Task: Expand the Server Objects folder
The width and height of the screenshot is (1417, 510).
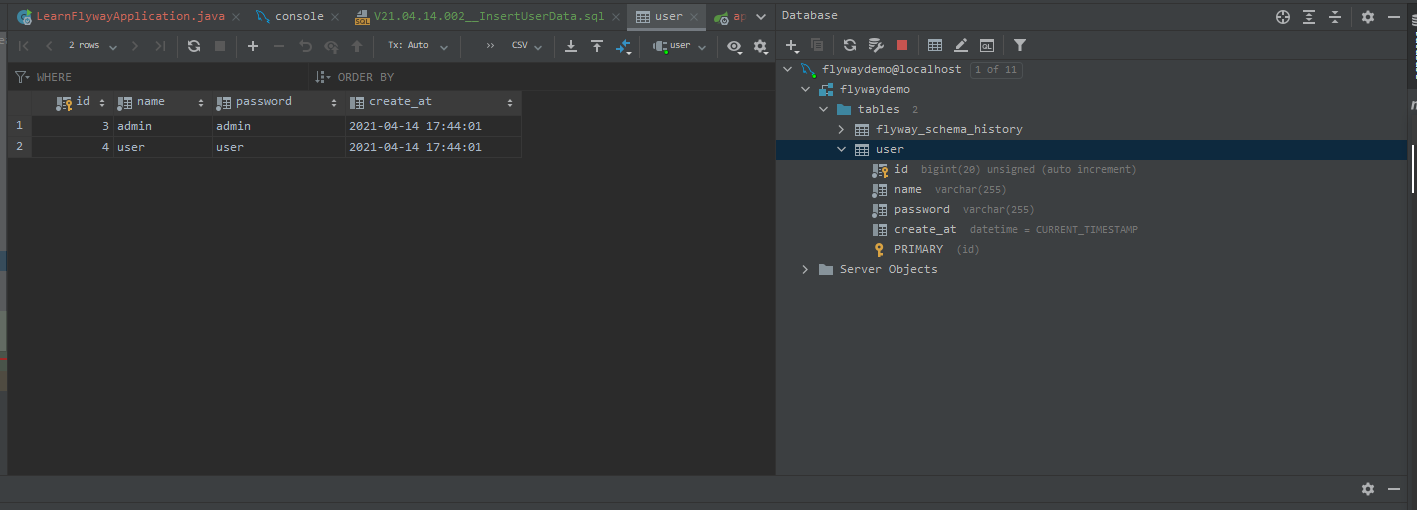Action: pos(805,270)
